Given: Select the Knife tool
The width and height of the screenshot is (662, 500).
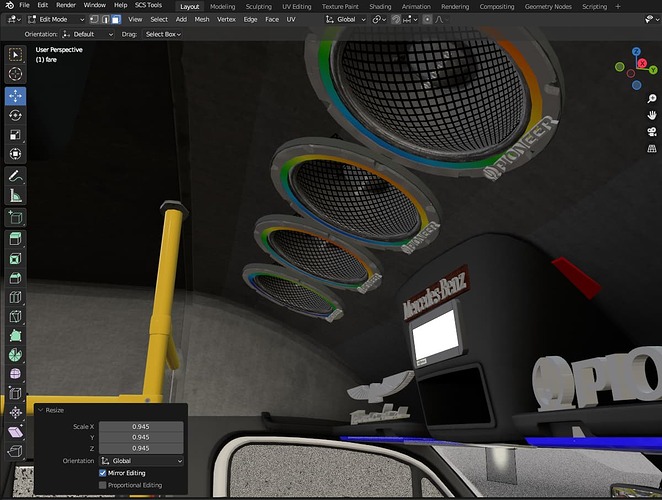Looking at the screenshot, I should pos(16,316).
